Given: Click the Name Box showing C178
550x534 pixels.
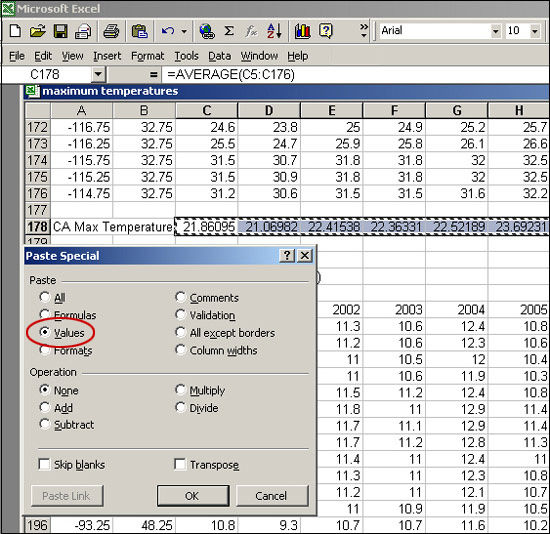Looking at the screenshot, I should (x=47, y=74).
